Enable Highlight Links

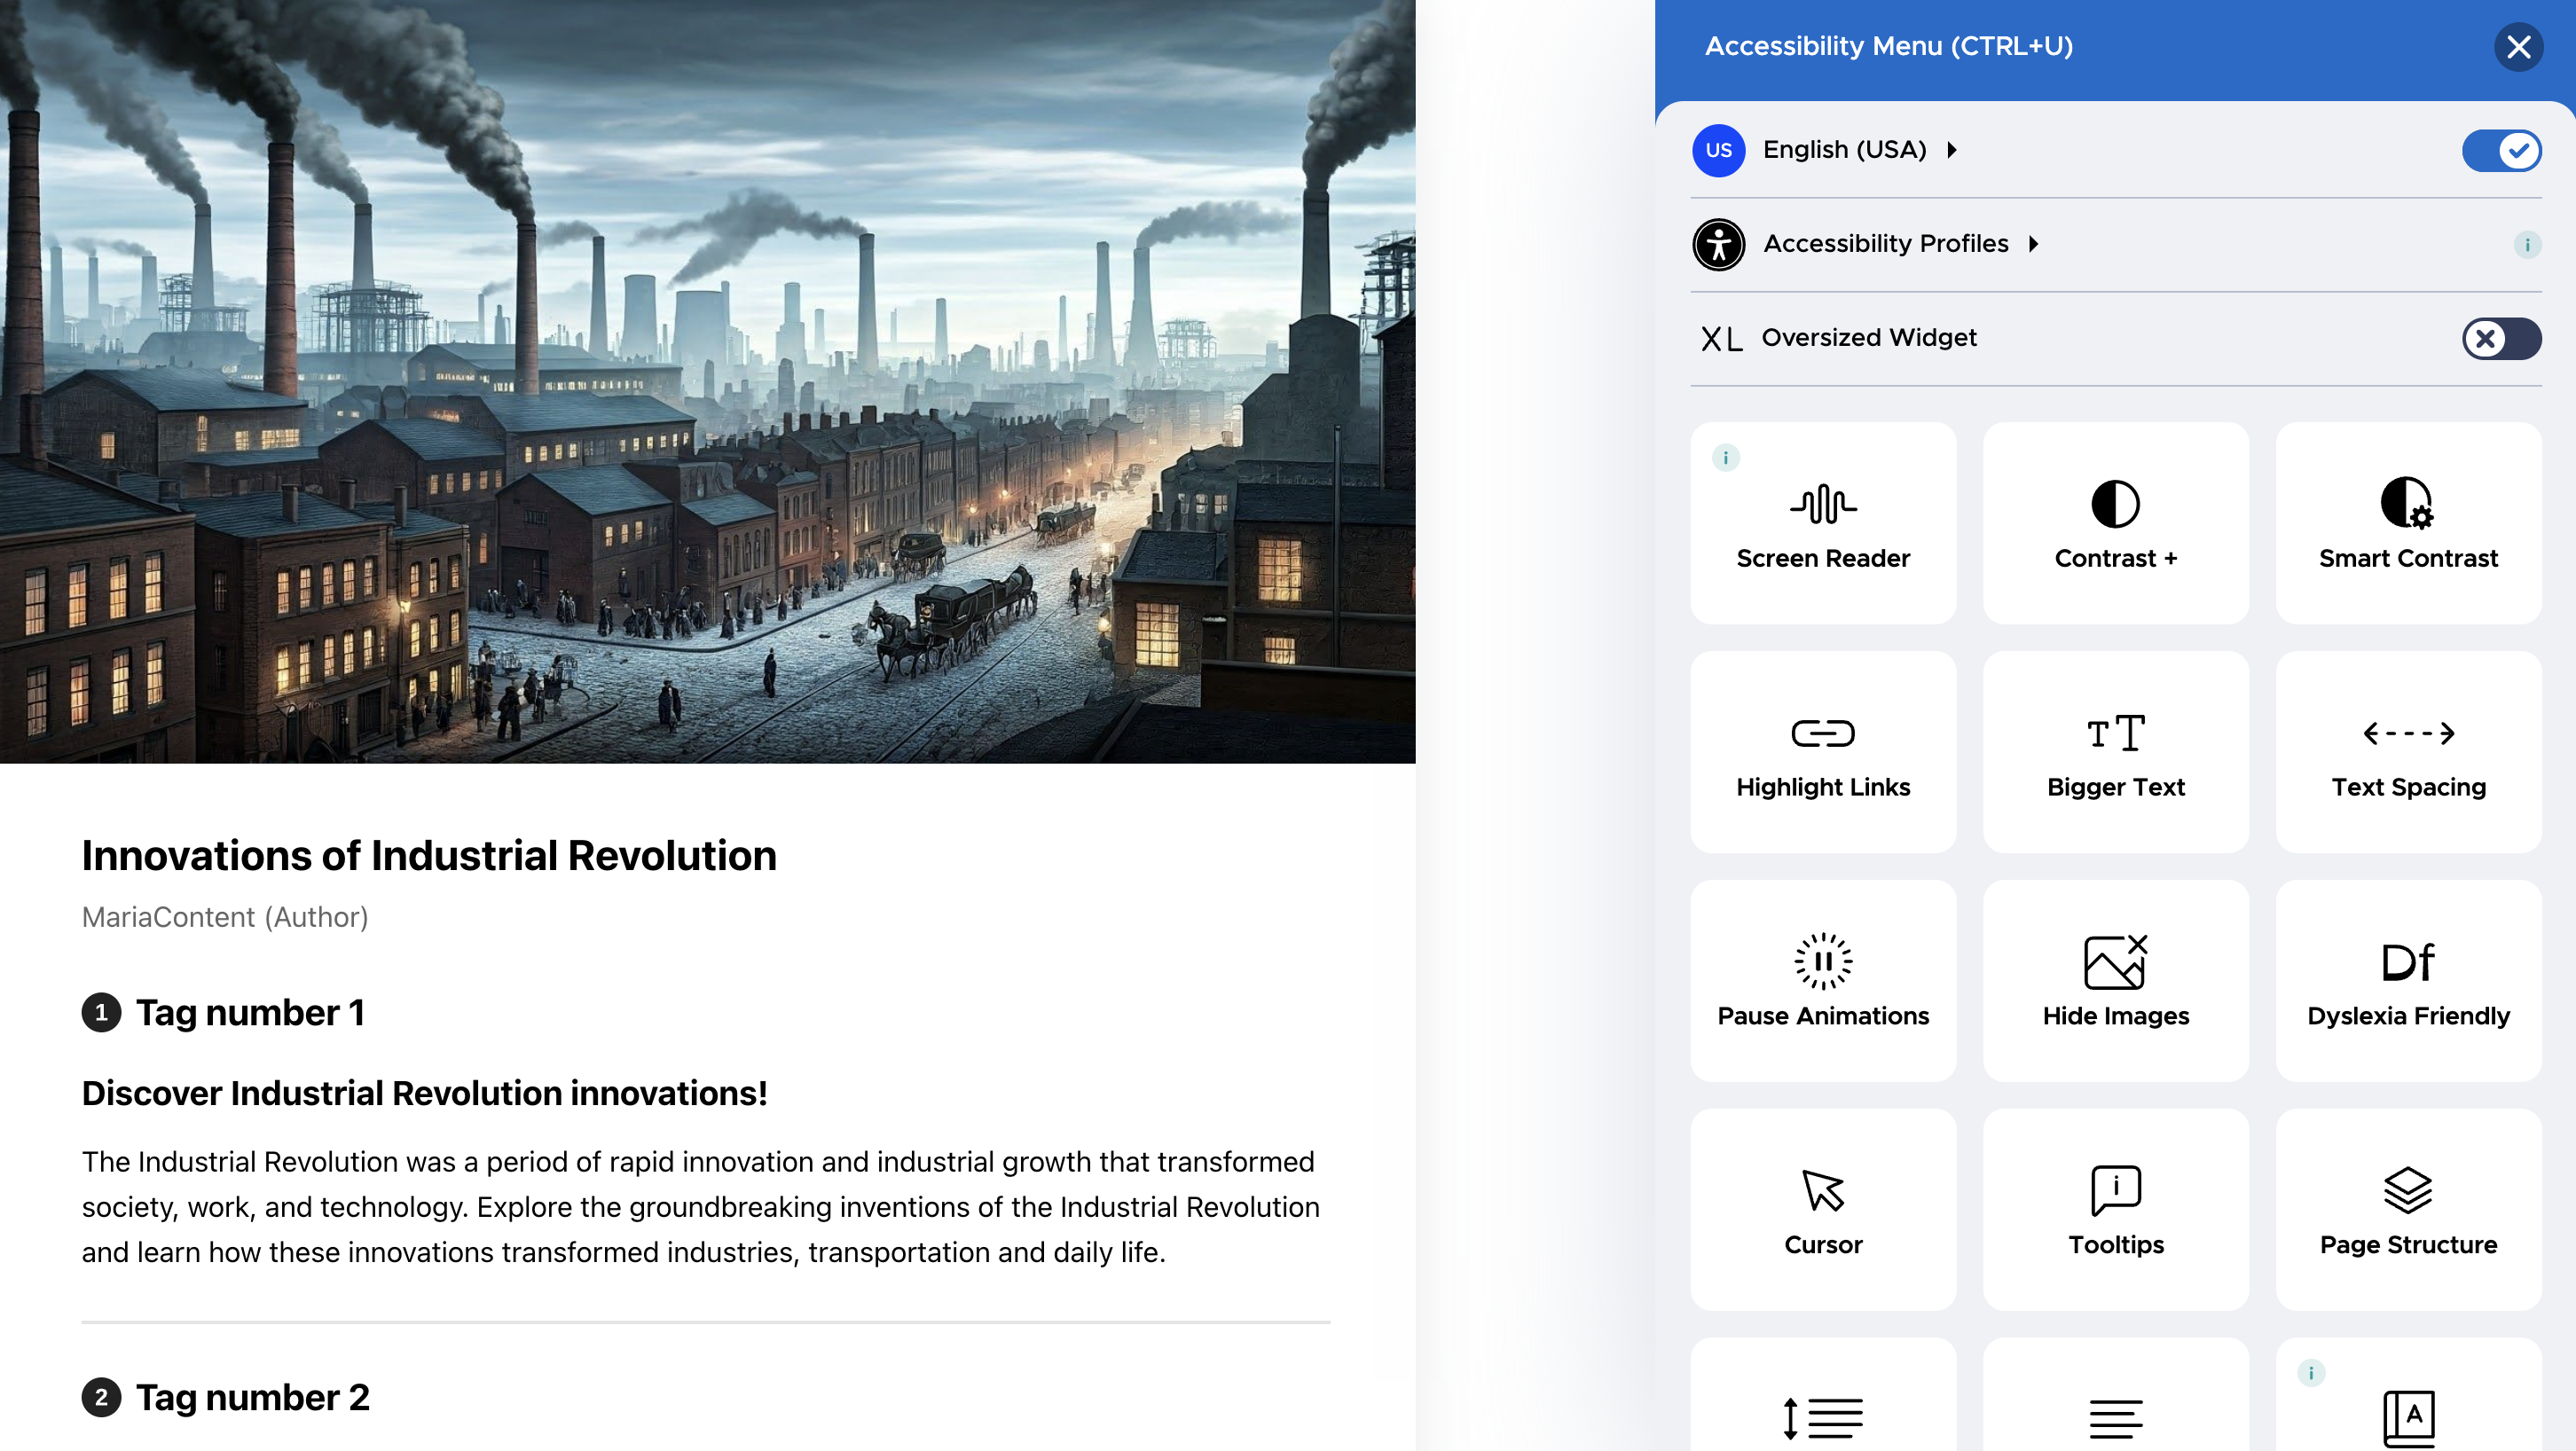point(1823,752)
